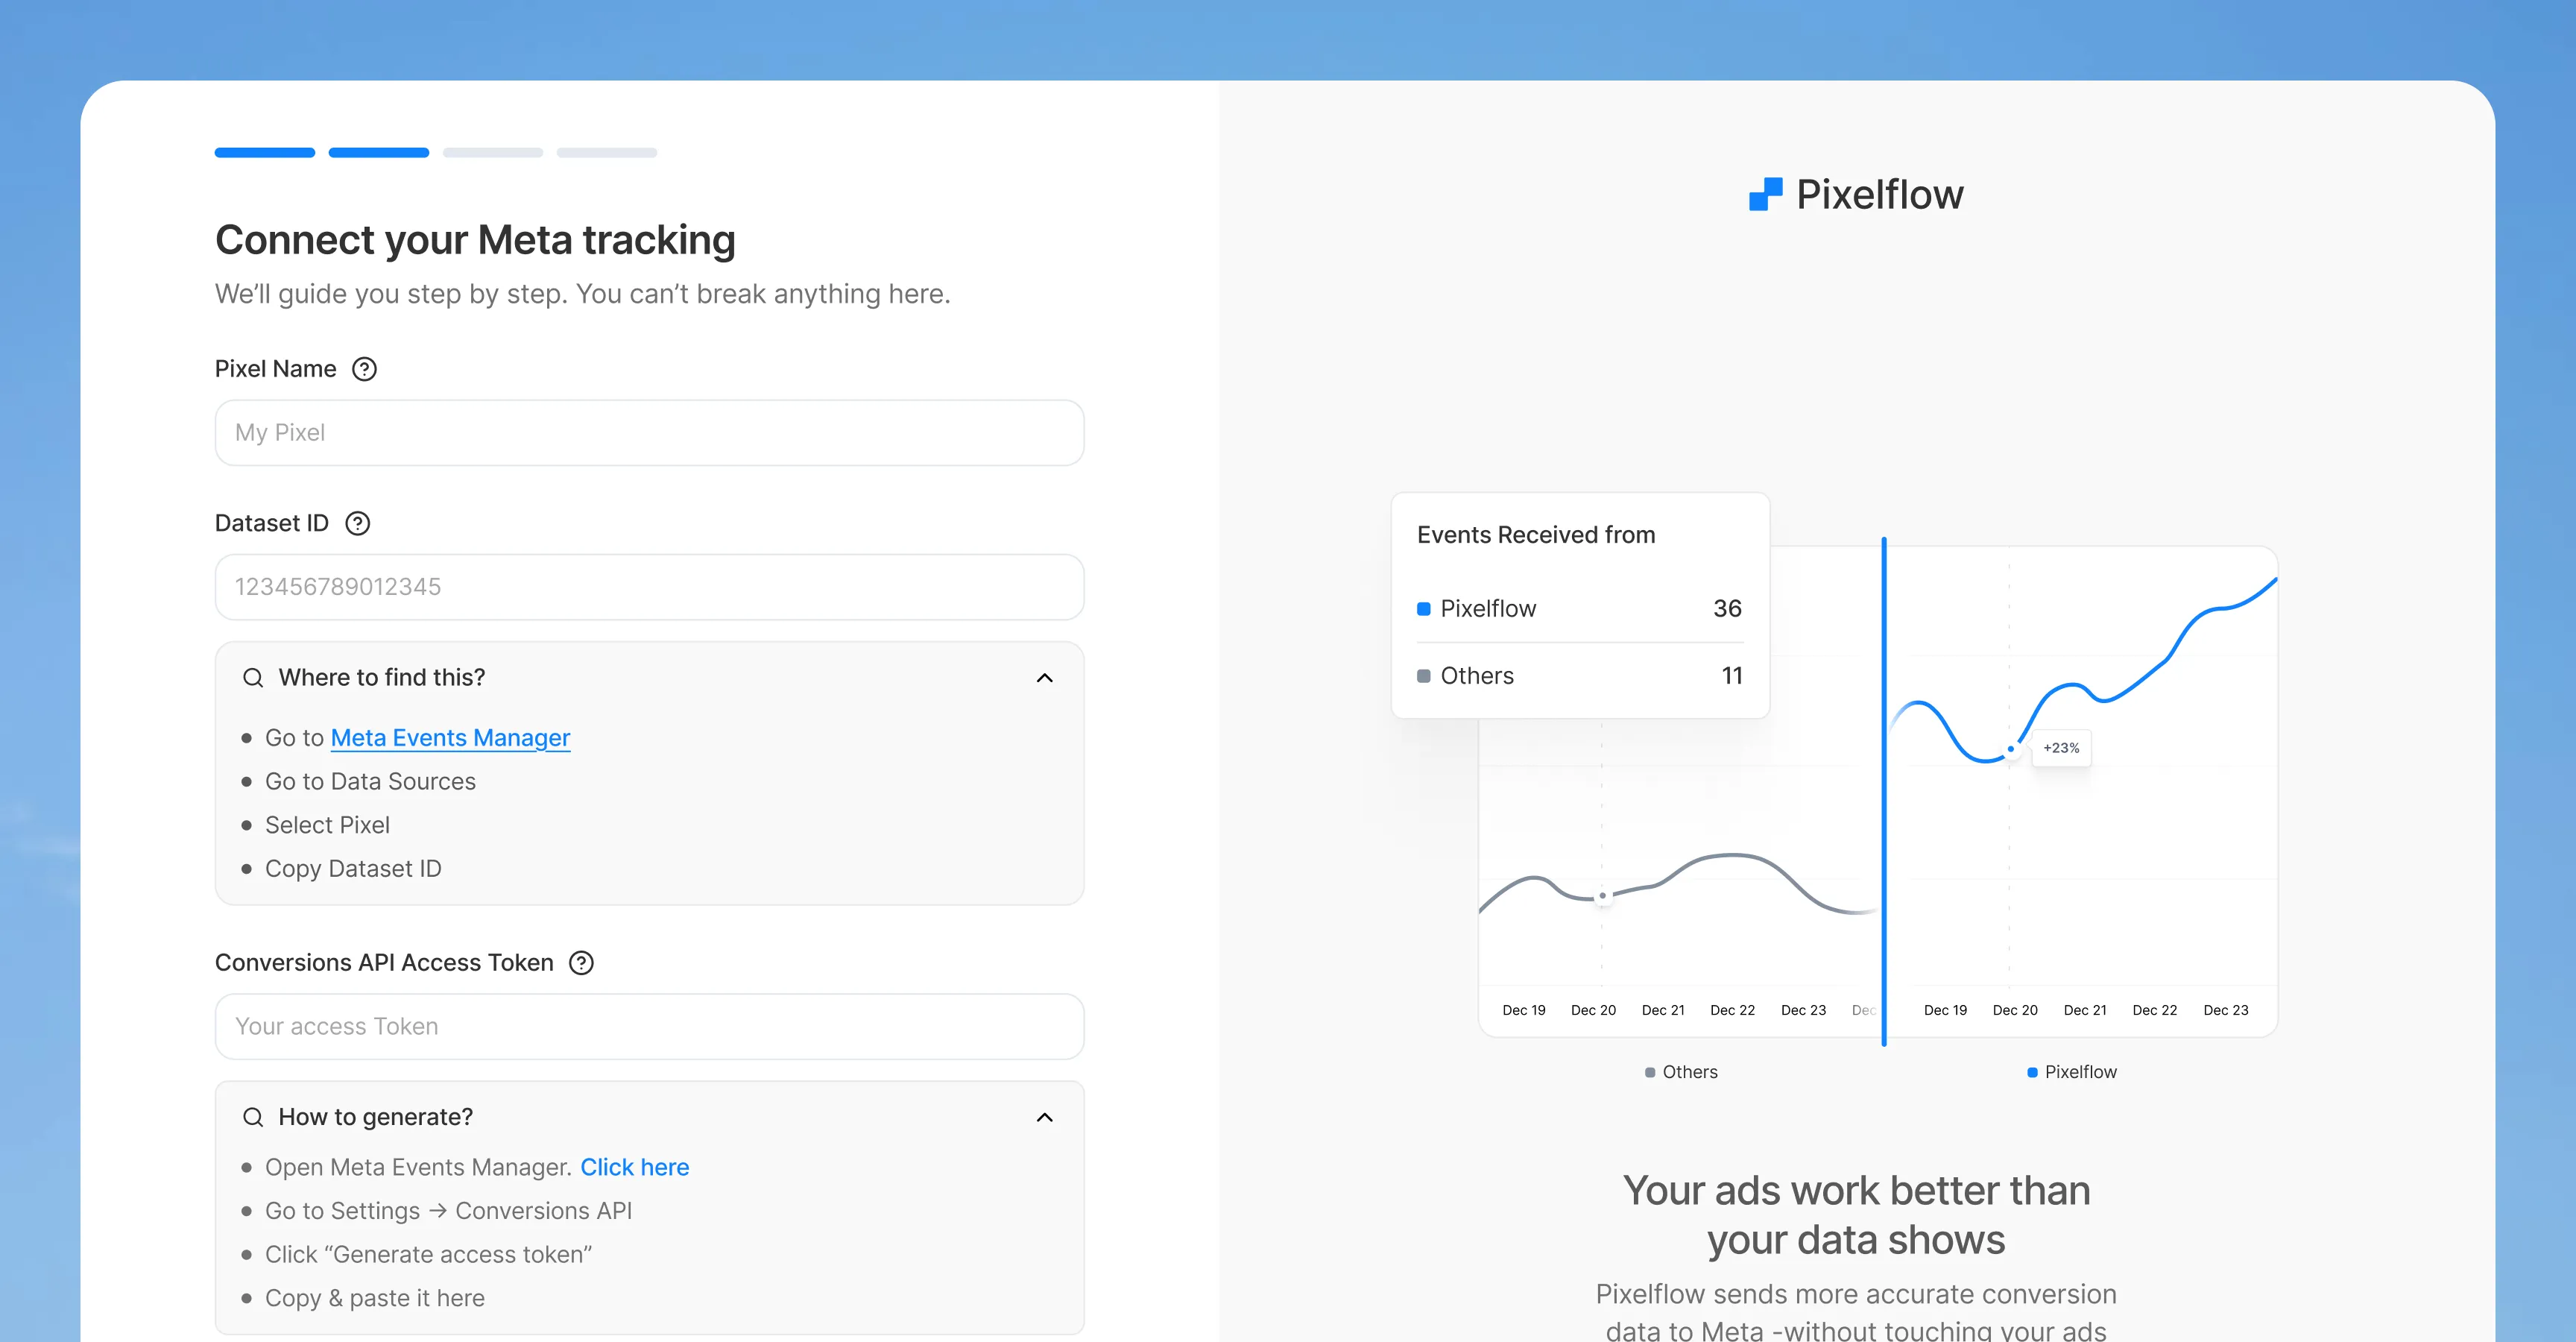
Task: Select the Pixelflow row showing 36 events
Action: pos(1580,609)
